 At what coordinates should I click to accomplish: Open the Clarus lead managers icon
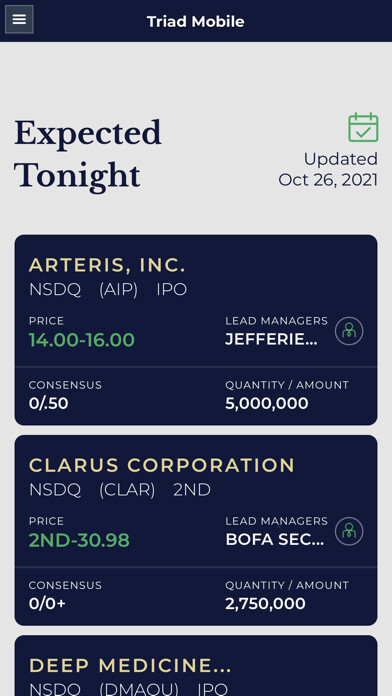pos(349,531)
